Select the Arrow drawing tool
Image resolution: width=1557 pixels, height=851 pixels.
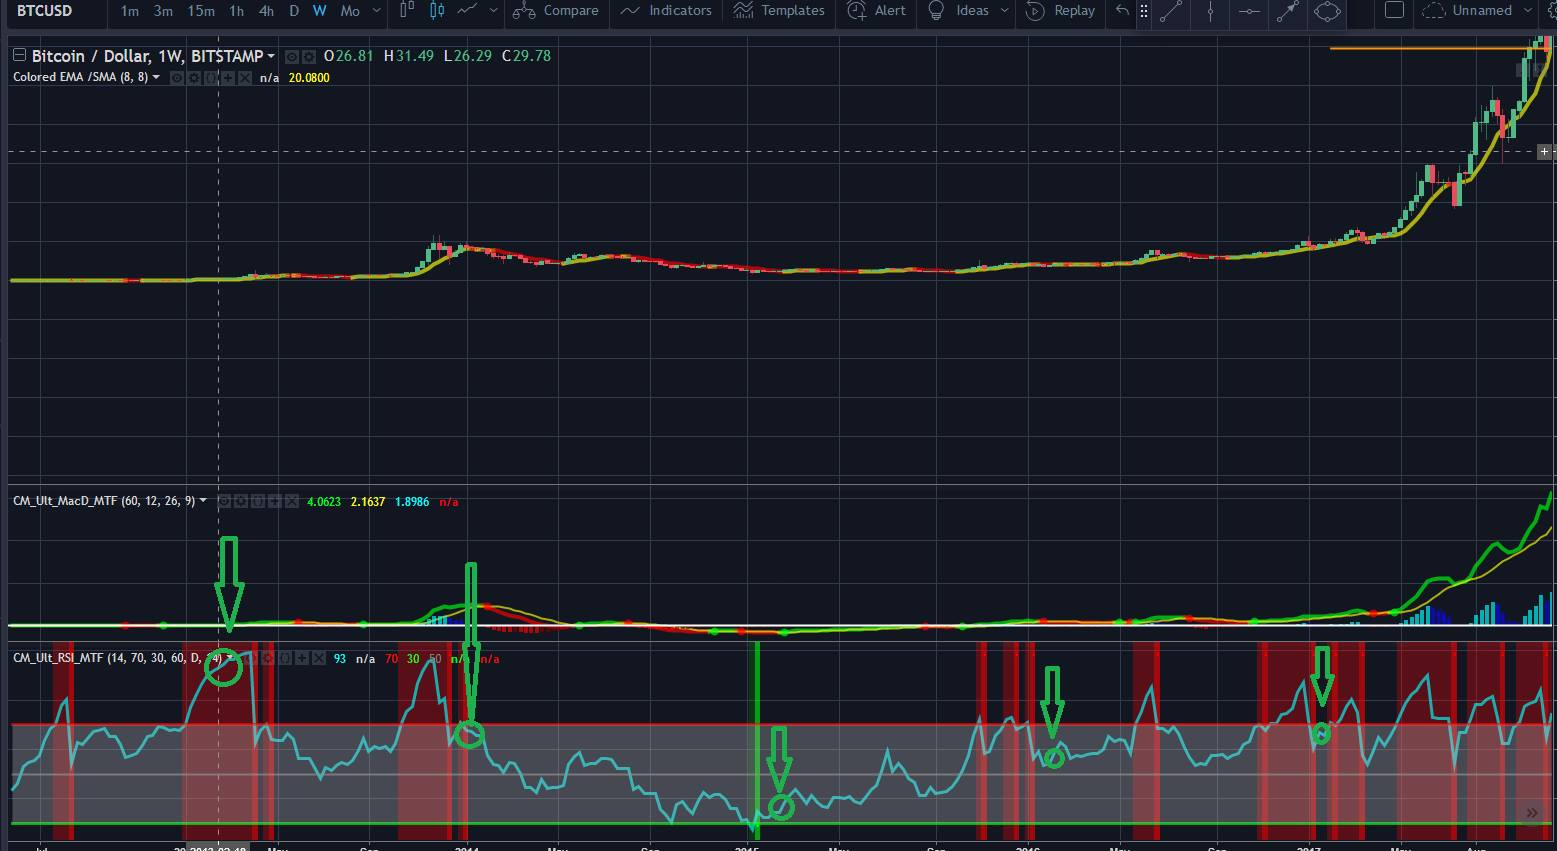pyautogui.click(x=1288, y=11)
